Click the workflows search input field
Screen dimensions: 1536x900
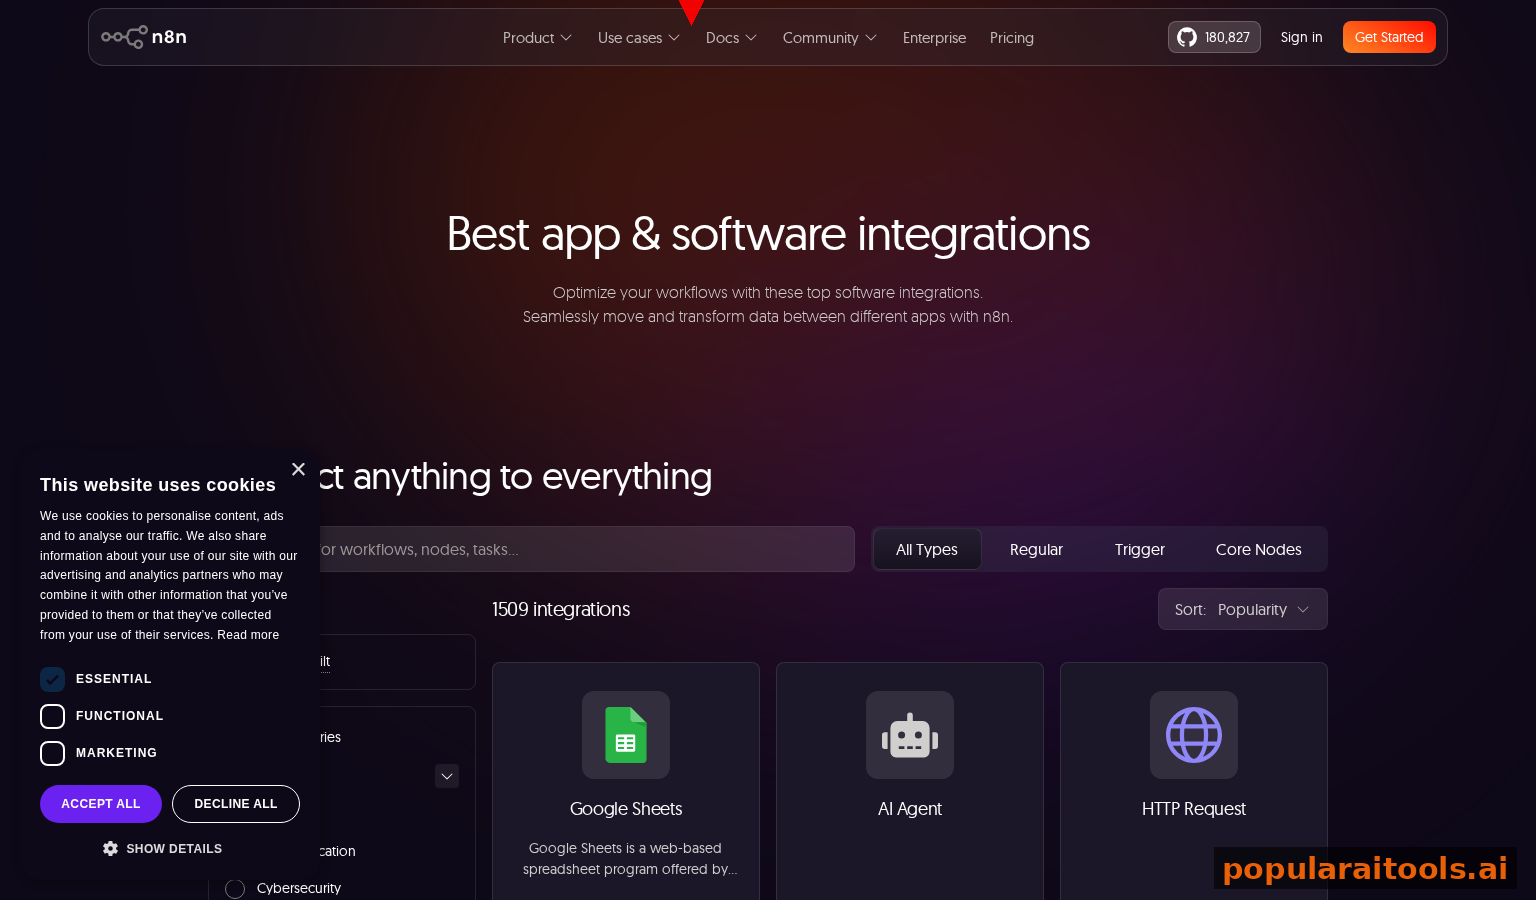(600, 549)
